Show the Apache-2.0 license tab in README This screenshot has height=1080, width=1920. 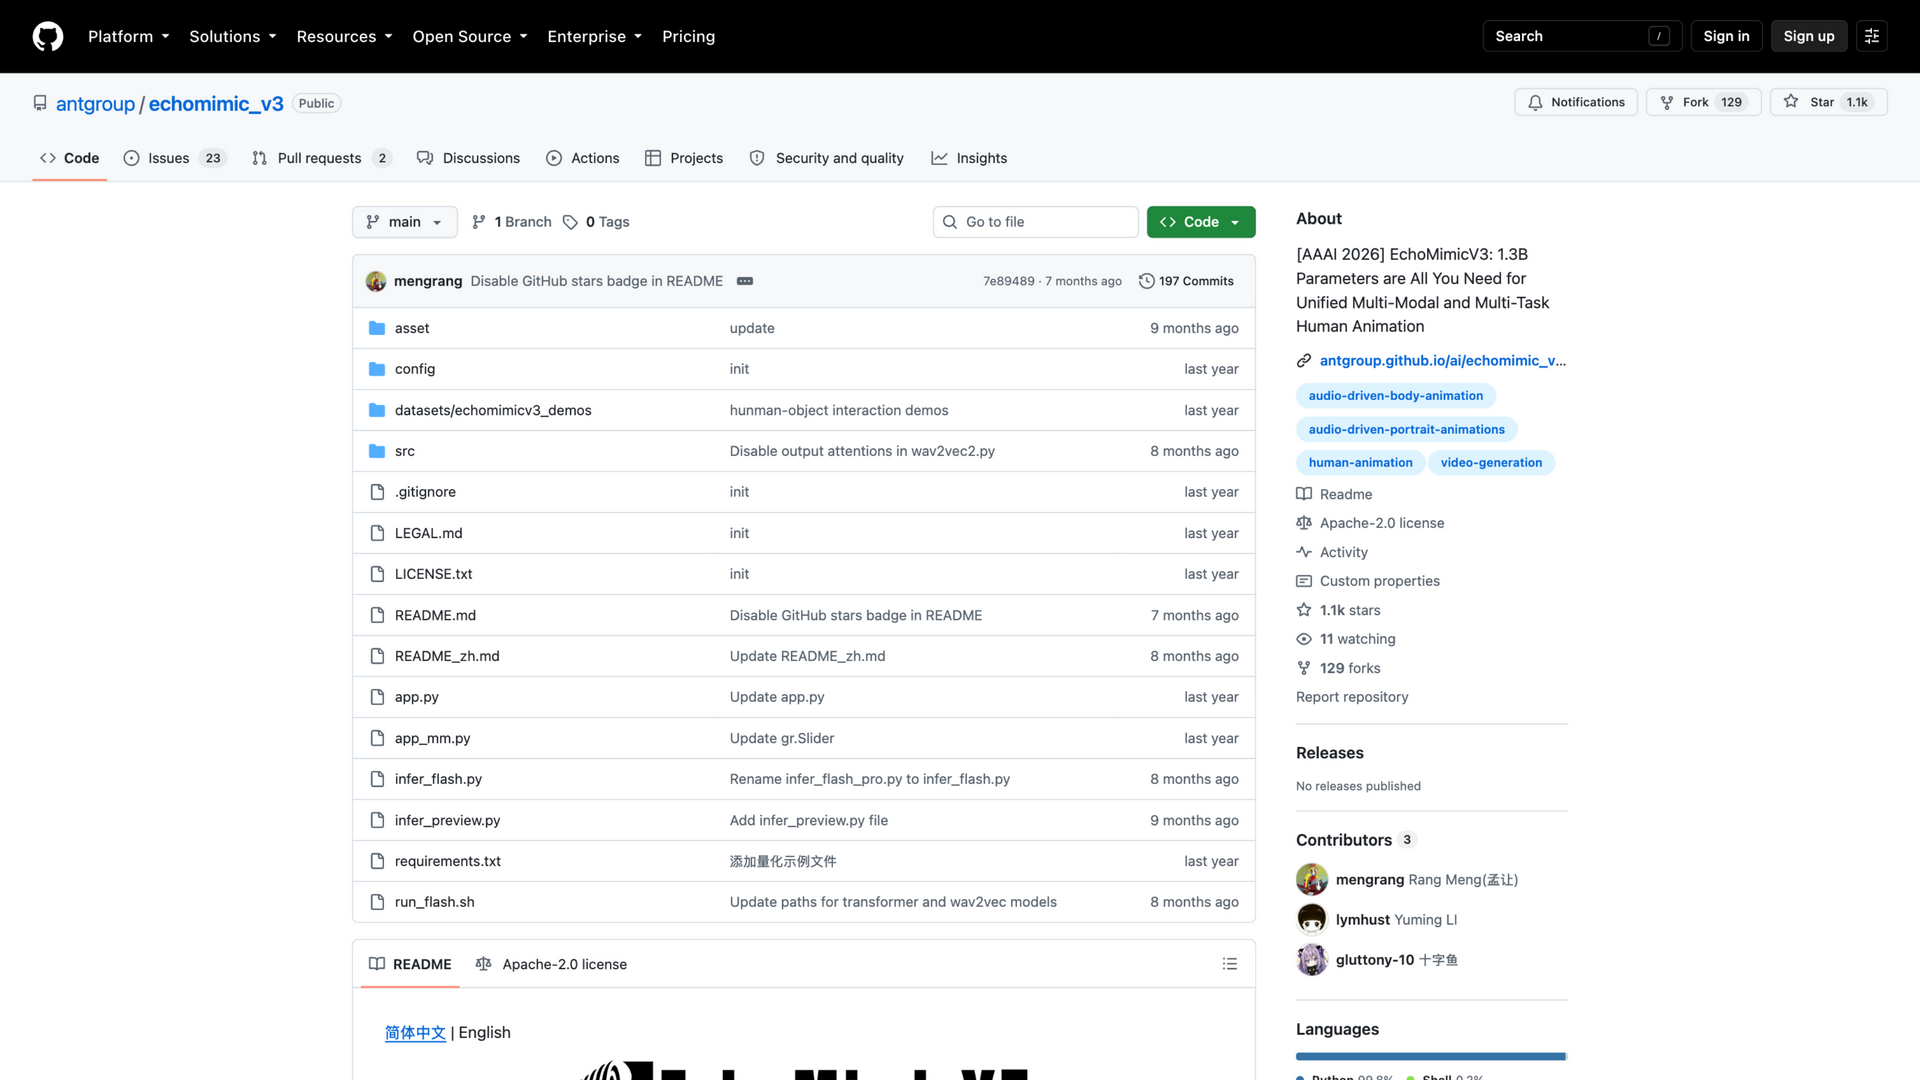tap(552, 964)
